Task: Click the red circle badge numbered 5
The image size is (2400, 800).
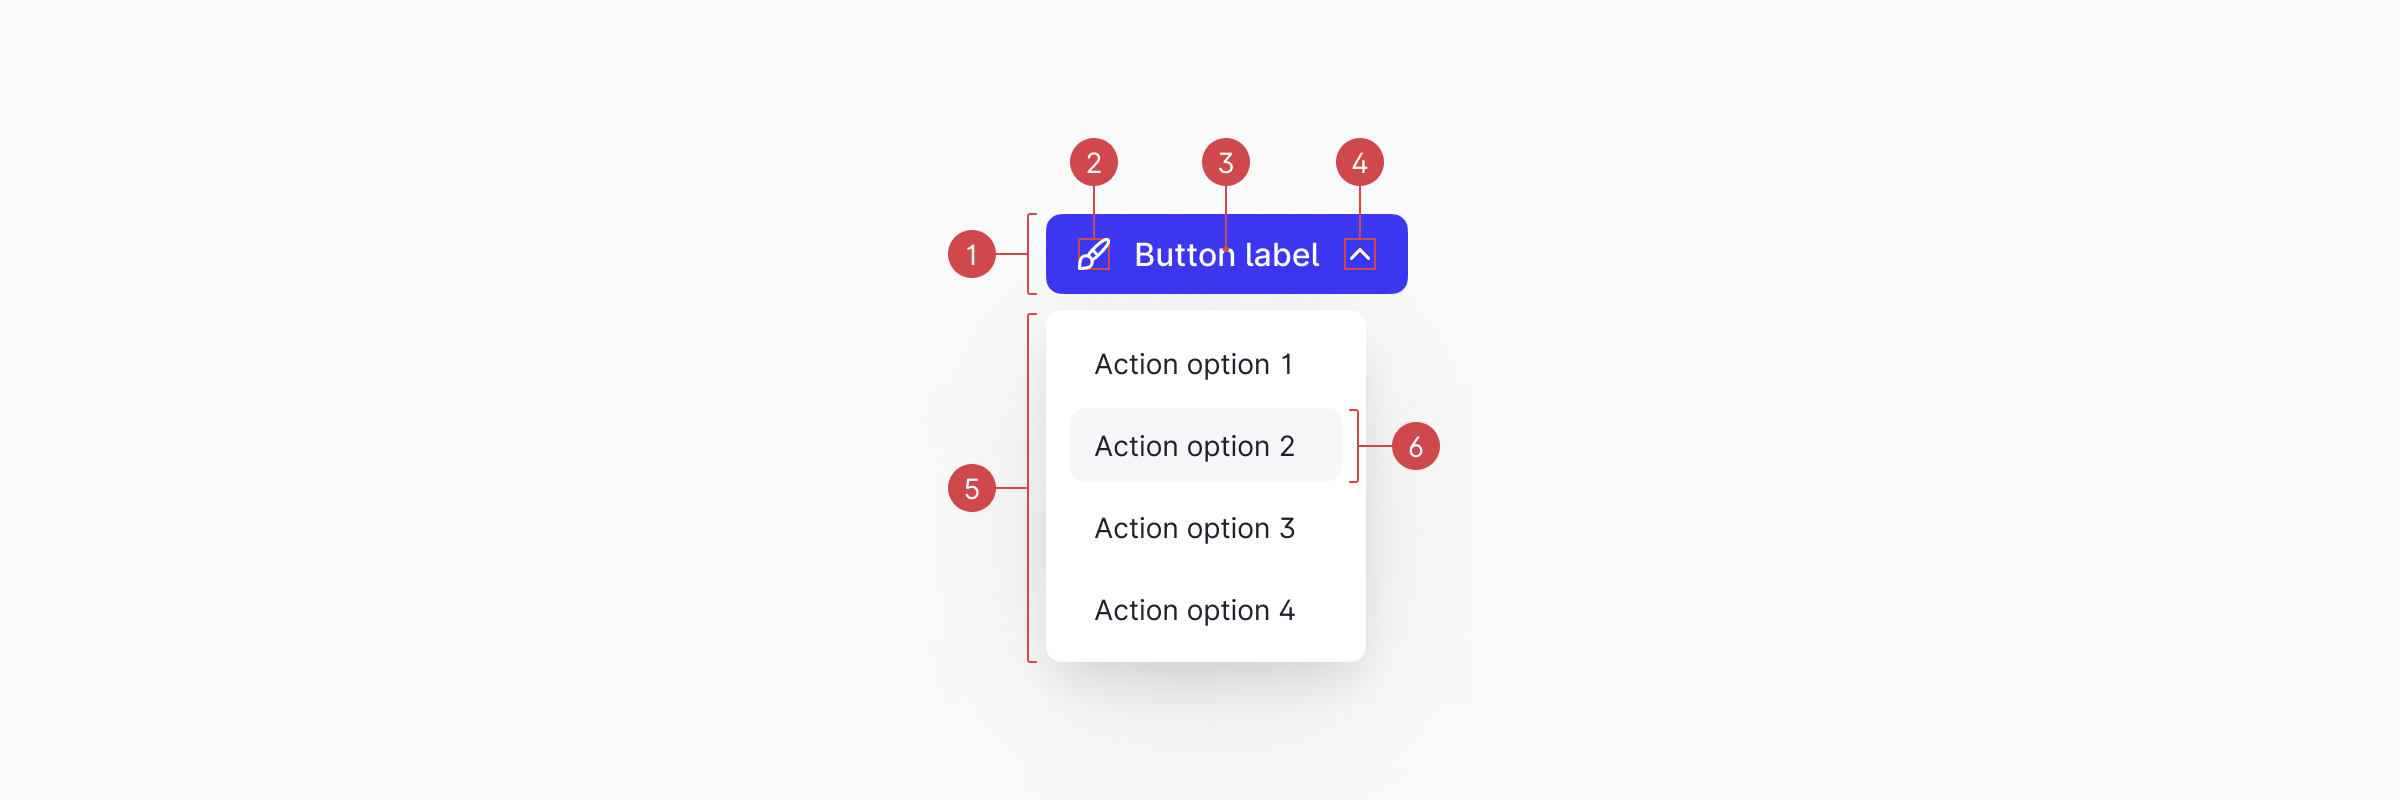Action: click(971, 488)
